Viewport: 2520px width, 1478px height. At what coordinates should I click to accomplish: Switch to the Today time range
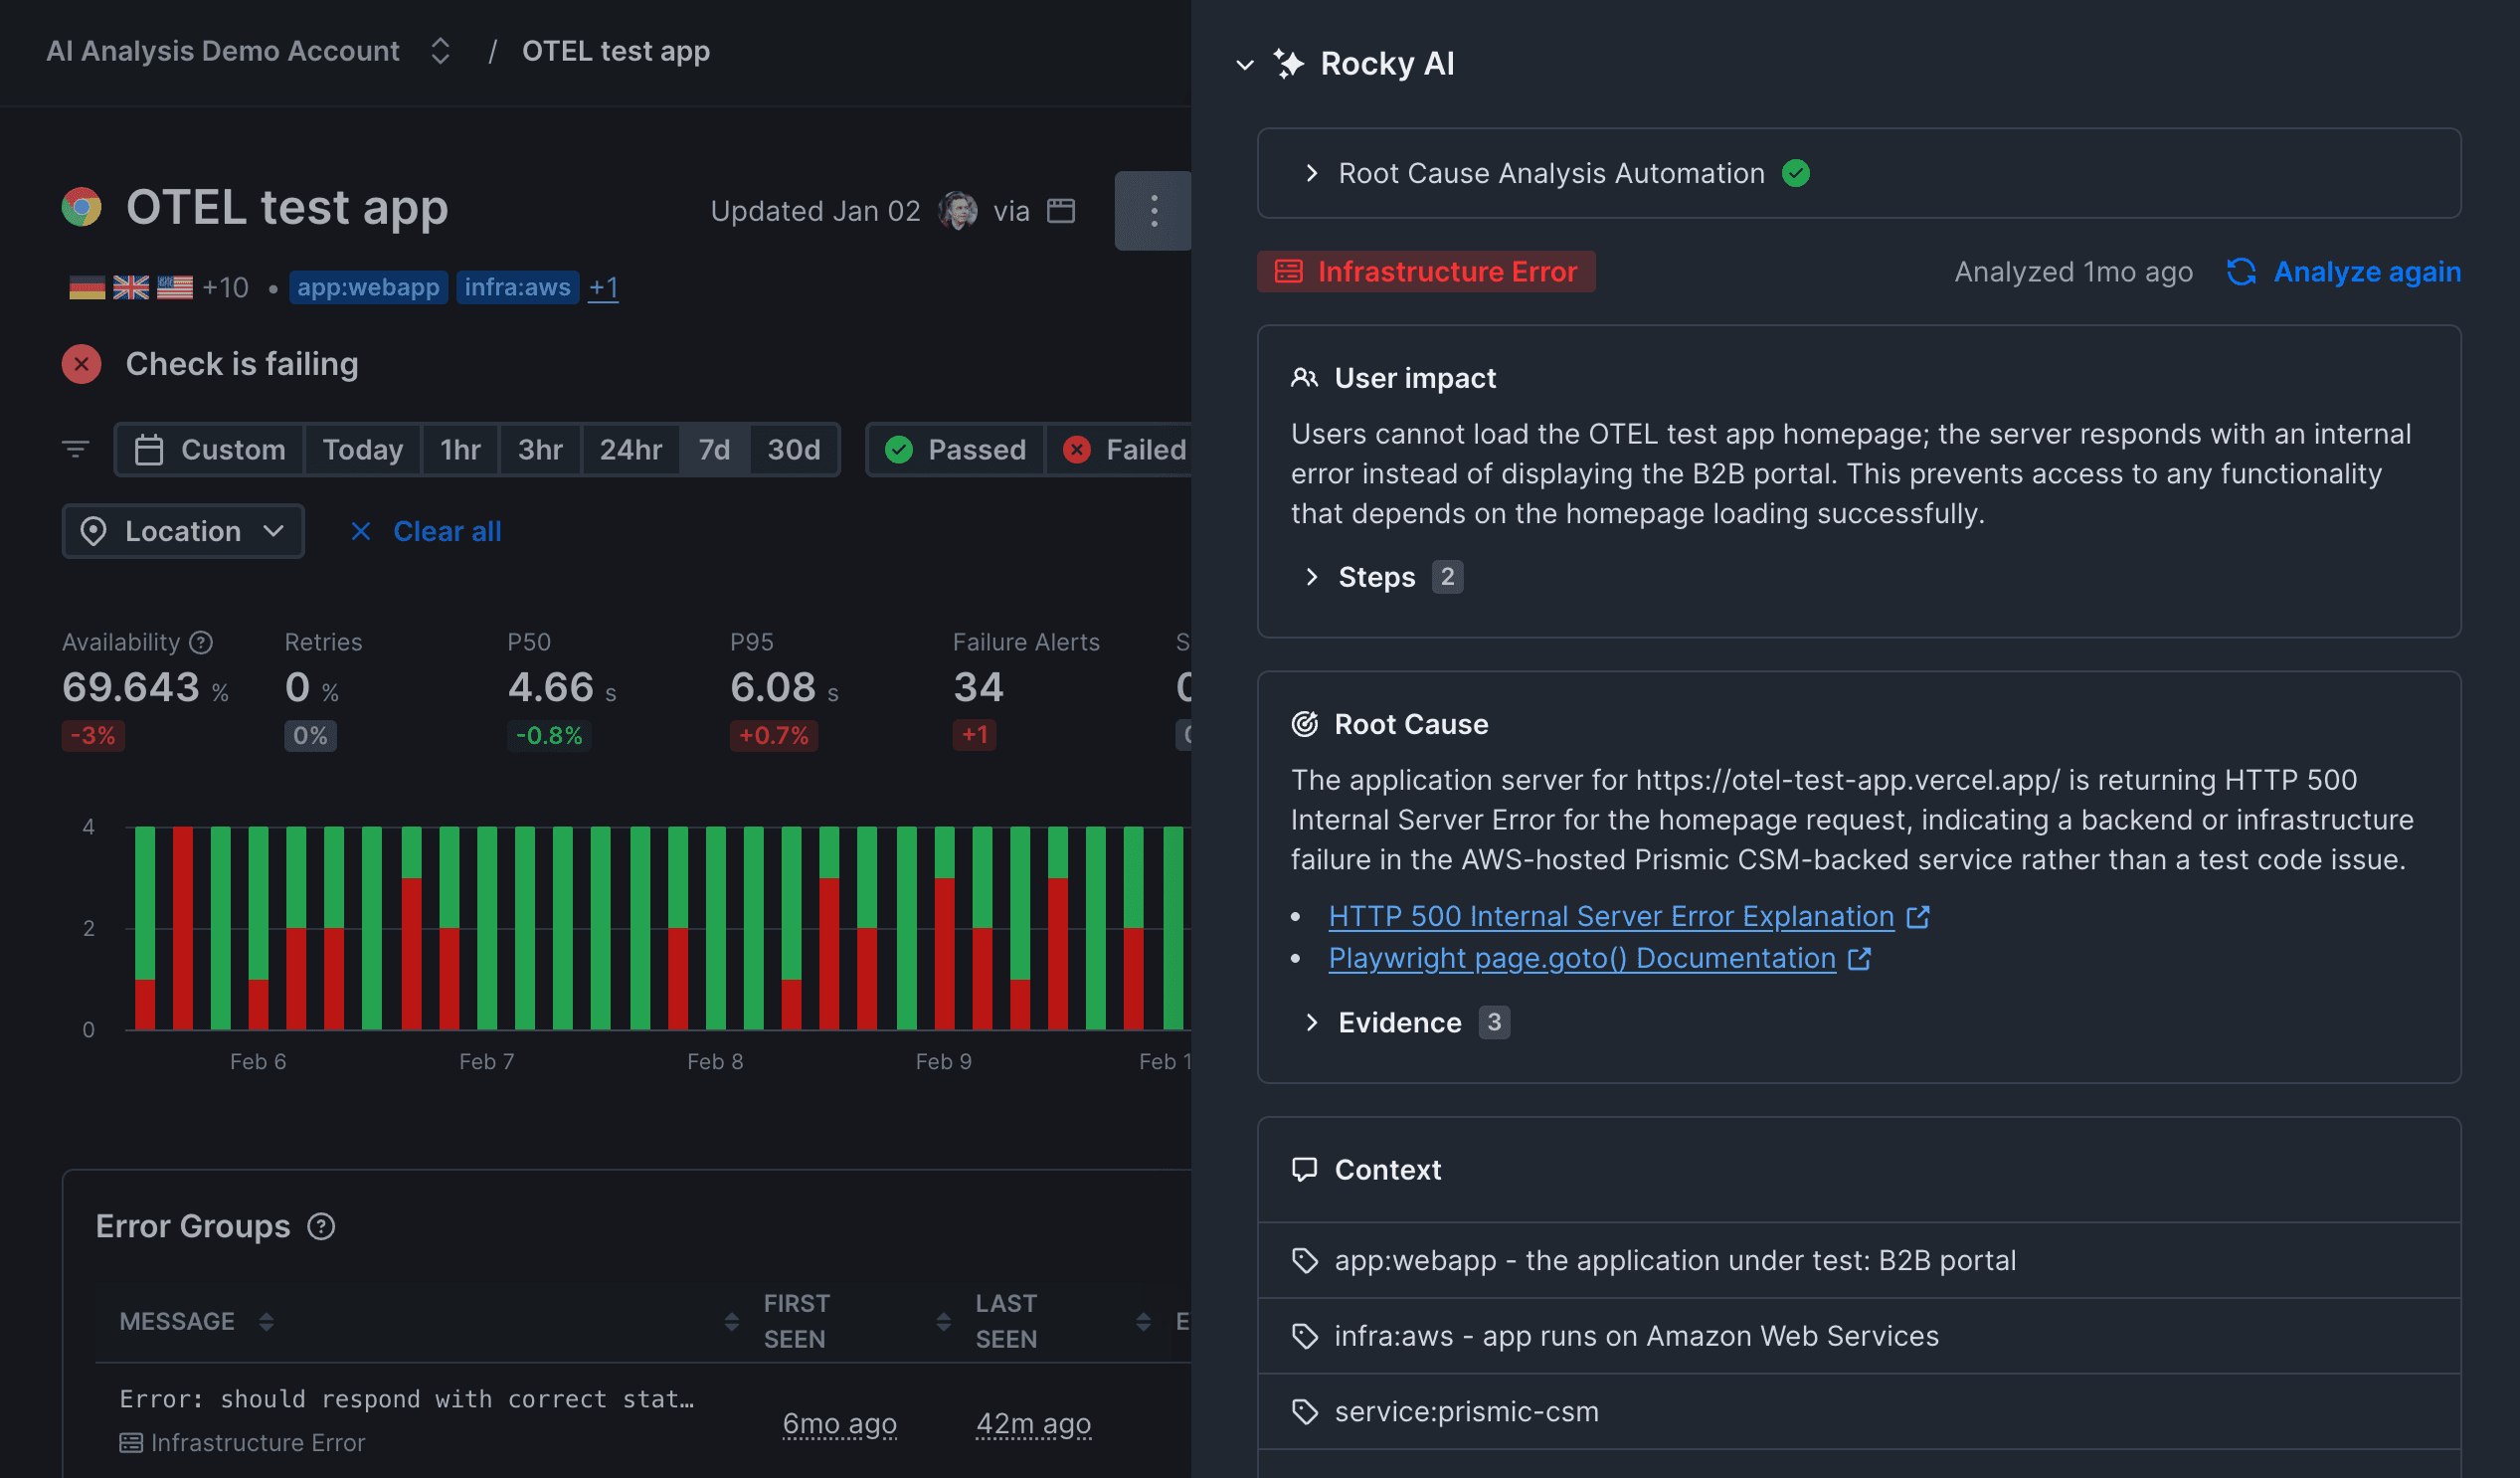[363, 449]
